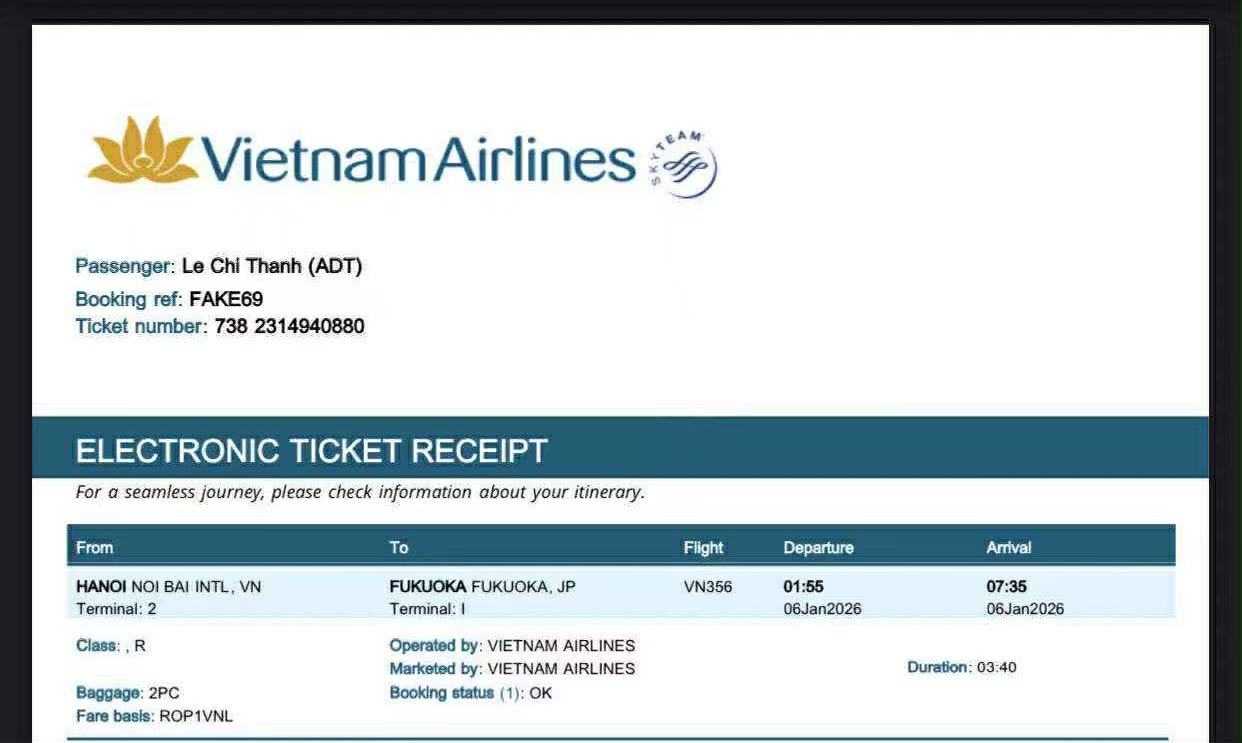The height and width of the screenshot is (743, 1242).
Task: Select destination Fukuoka, JP
Action: pyautogui.click(x=482, y=587)
